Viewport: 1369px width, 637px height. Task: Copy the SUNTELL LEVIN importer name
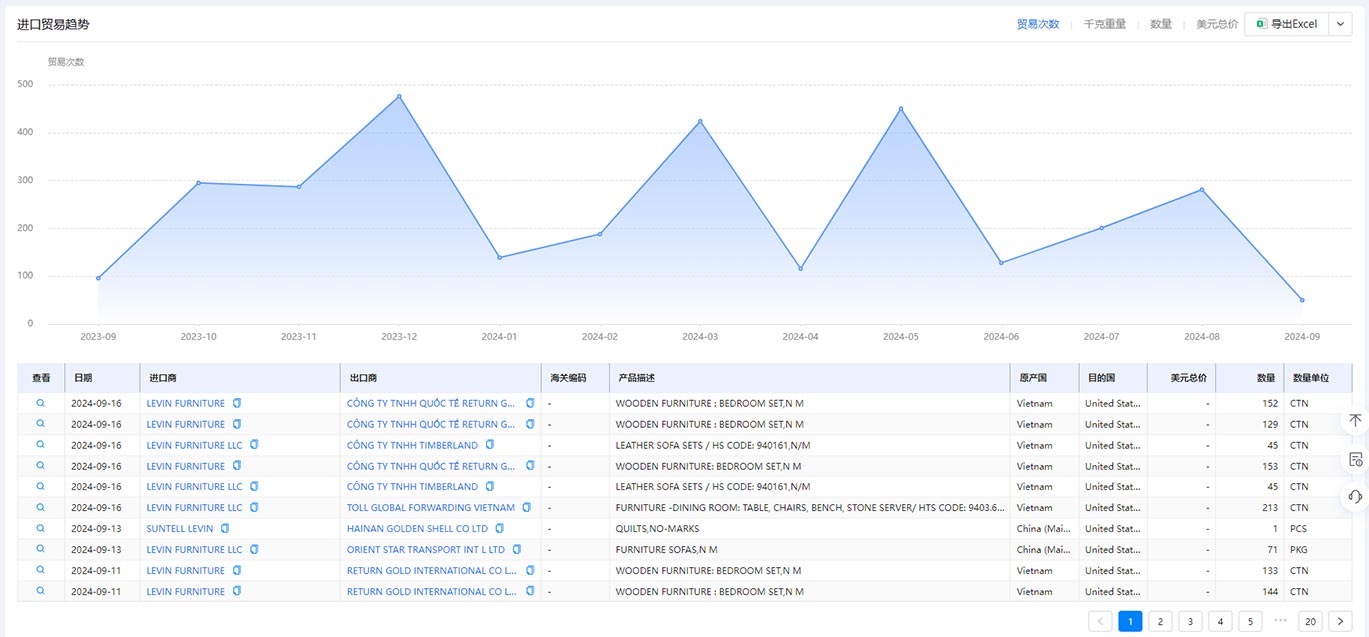click(225, 528)
